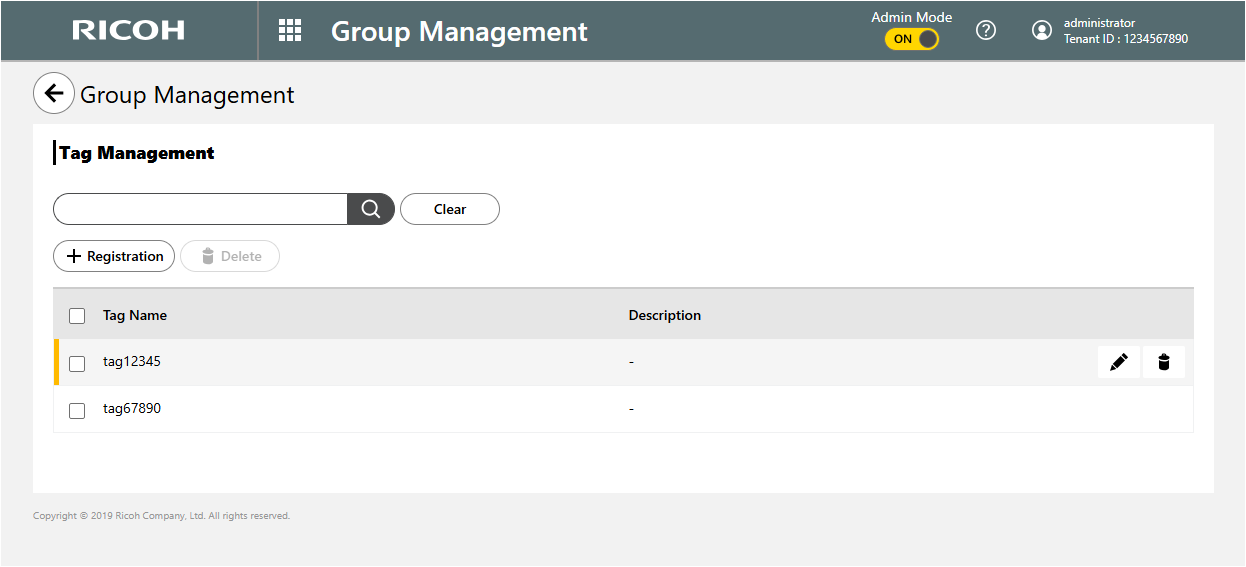Click the administrator user avatar icon
Screen dimensions: 1246x567
pos(1042,31)
